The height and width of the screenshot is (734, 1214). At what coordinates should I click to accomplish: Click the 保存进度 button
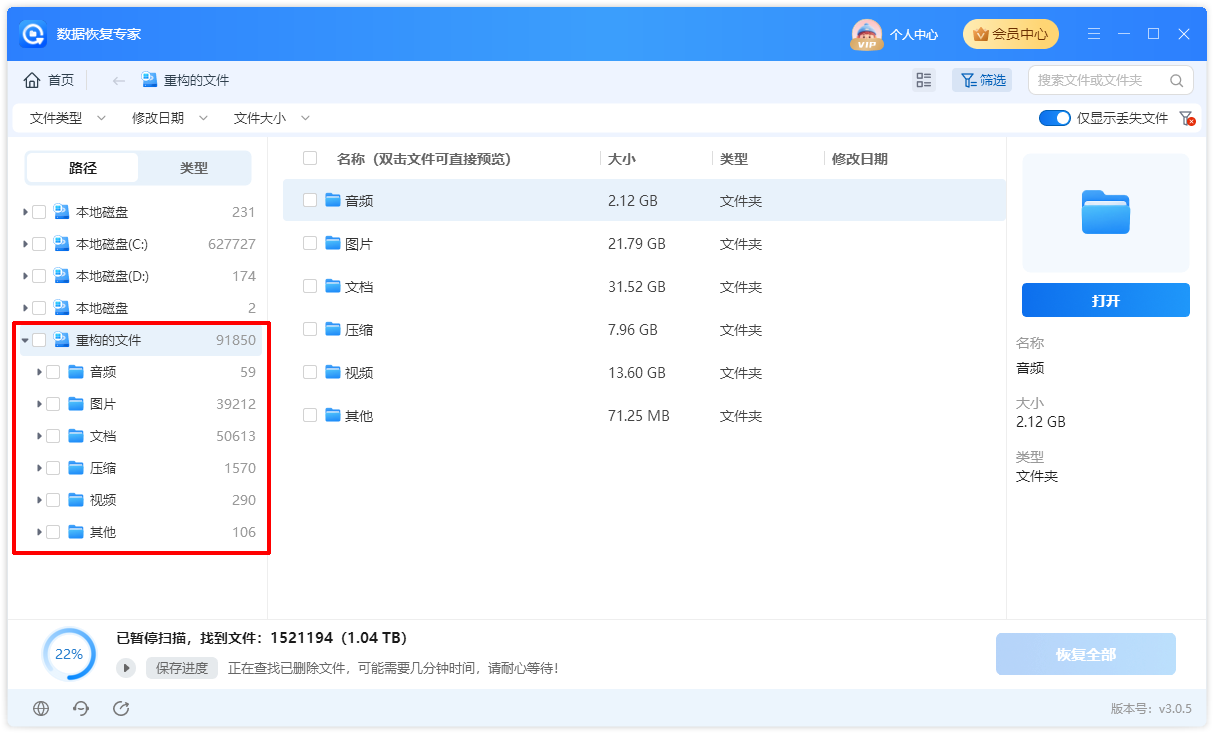[x=182, y=668]
